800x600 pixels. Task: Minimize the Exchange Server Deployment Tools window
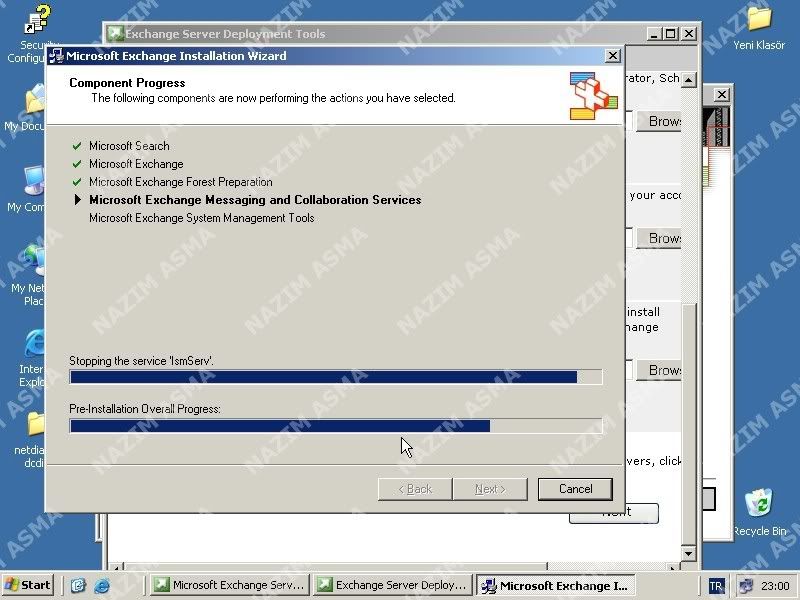655,34
